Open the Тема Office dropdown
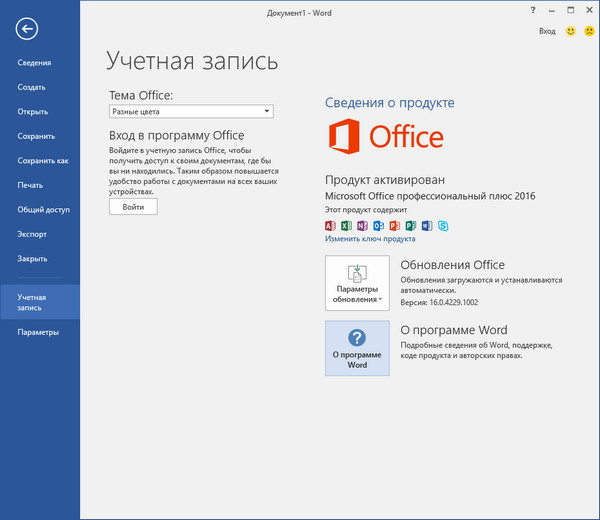600x520 pixels. coord(192,112)
